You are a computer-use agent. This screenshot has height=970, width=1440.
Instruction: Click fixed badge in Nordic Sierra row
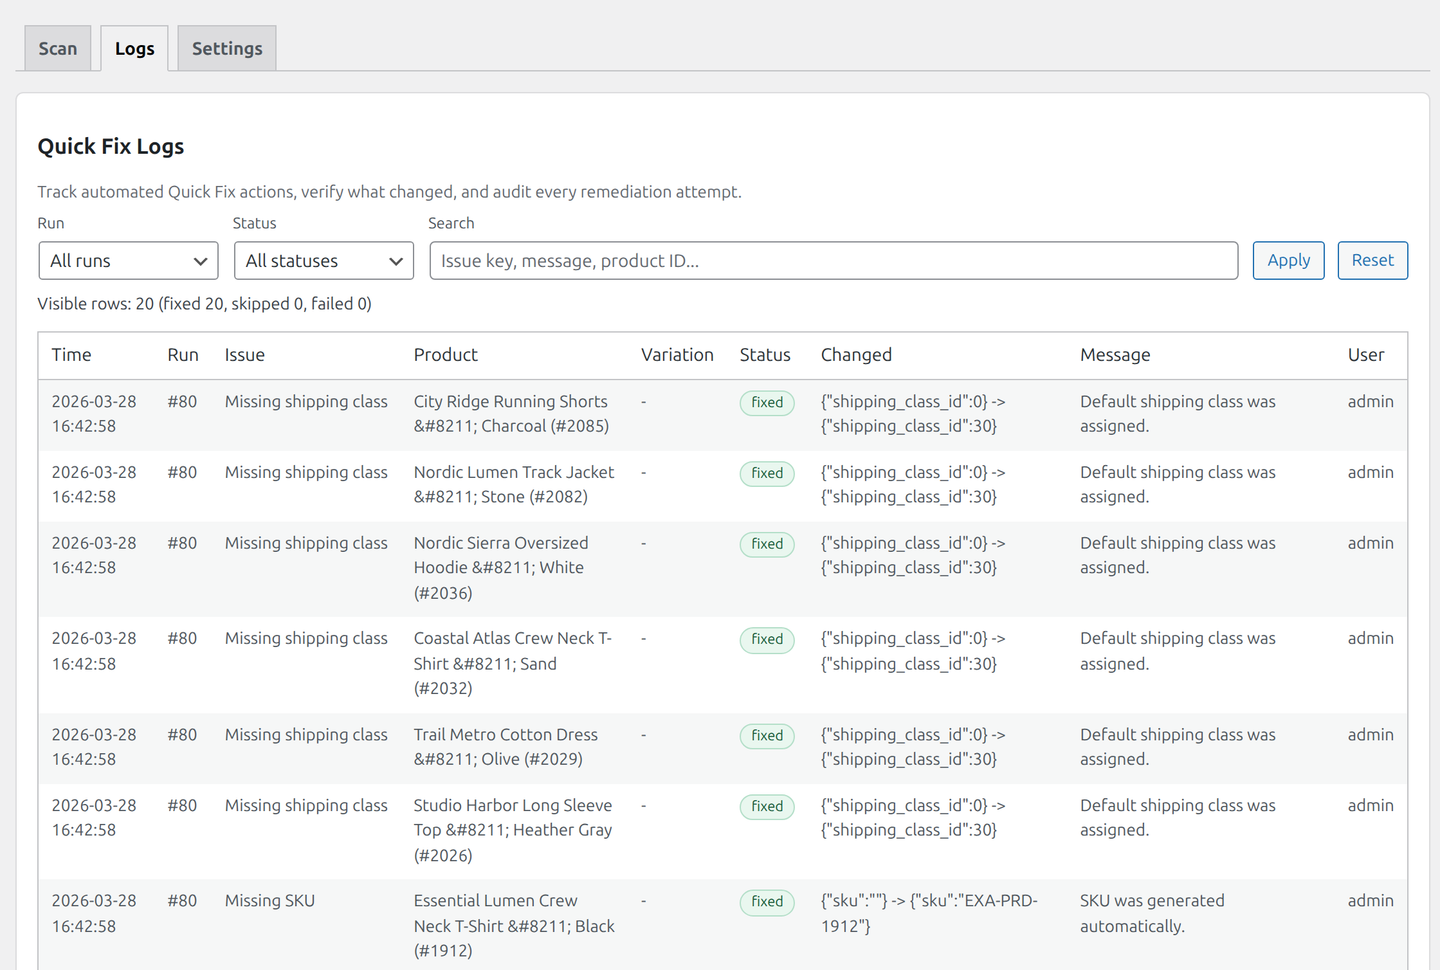click(x=767, y=544)
